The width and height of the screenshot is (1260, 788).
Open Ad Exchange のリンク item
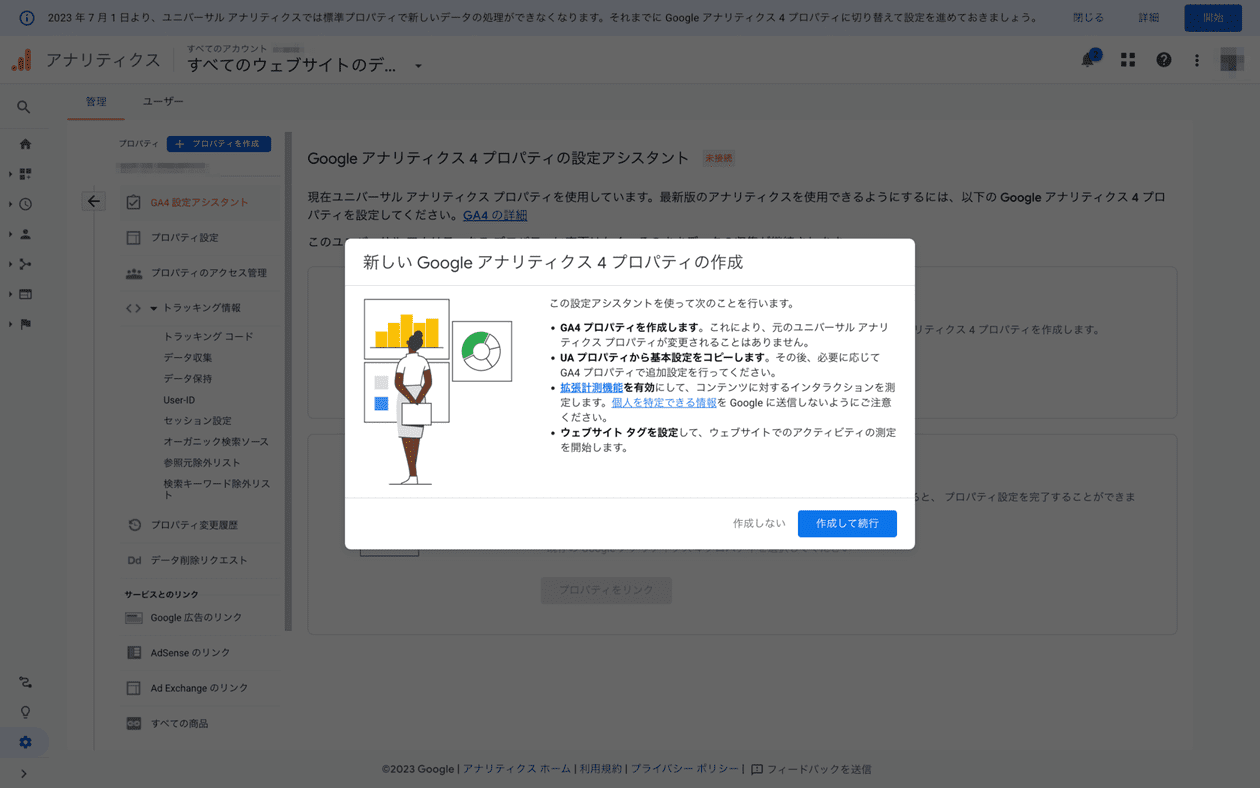pos(199,688)
